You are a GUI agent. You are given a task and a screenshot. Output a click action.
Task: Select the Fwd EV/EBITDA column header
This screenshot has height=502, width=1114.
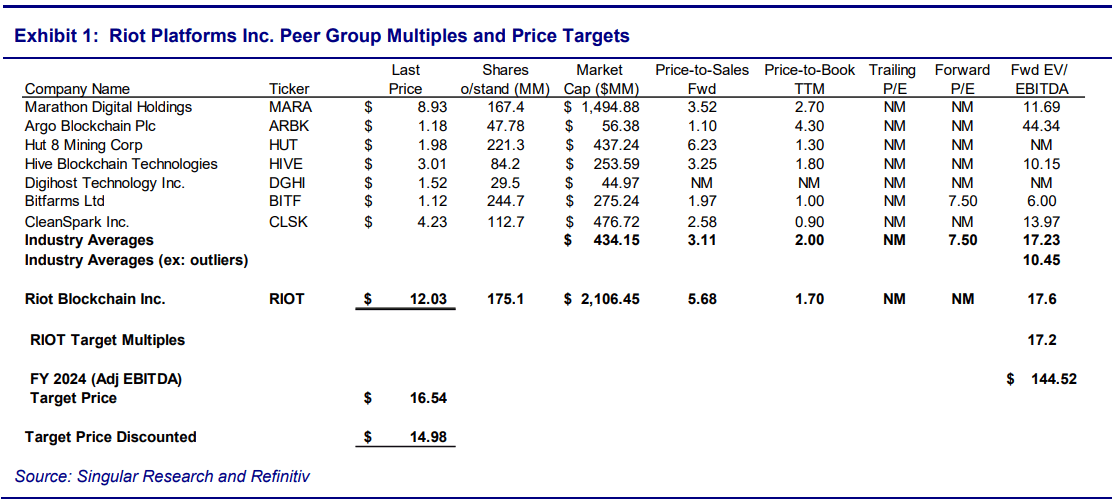point(1040,79)
